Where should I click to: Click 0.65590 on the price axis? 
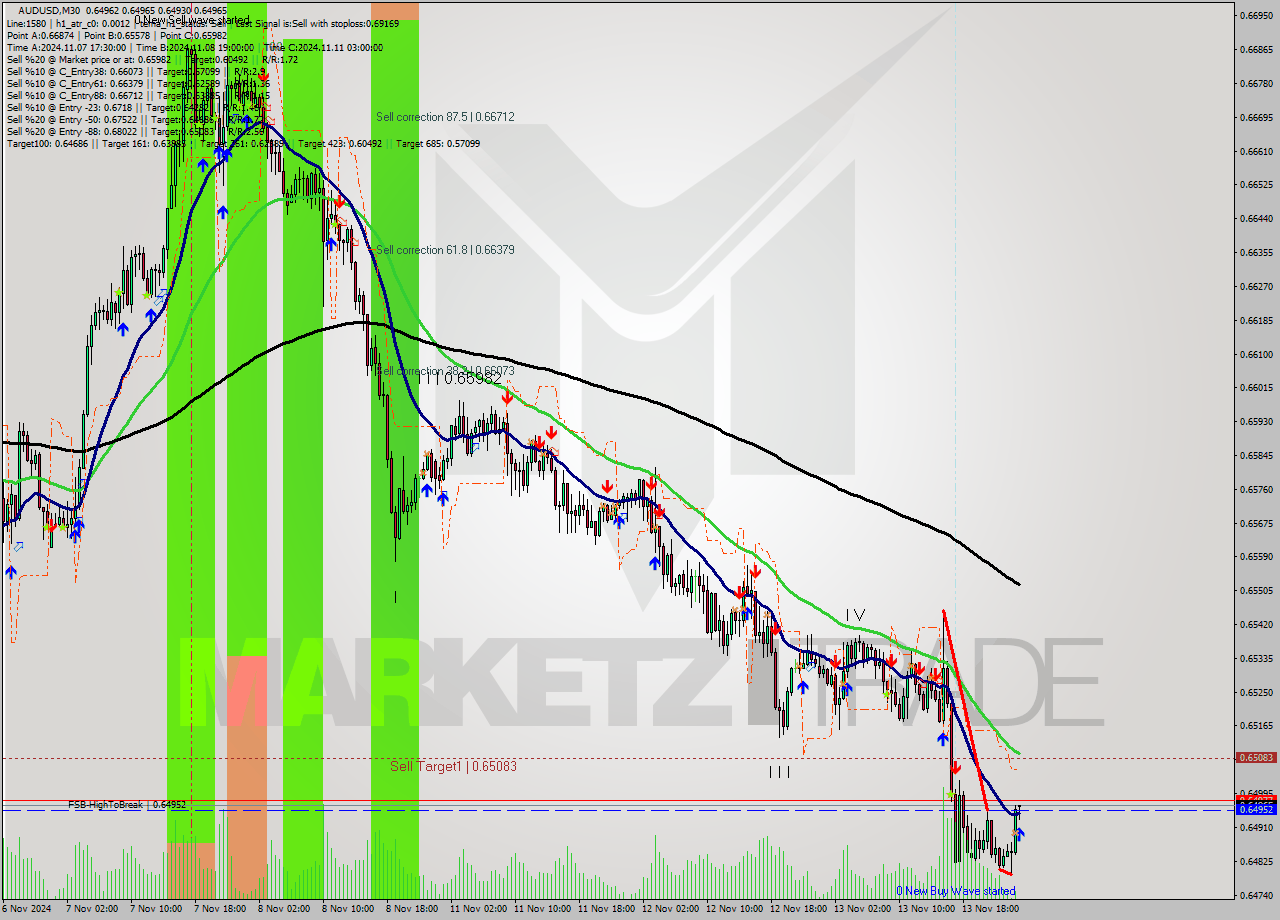click(1257, 556)
